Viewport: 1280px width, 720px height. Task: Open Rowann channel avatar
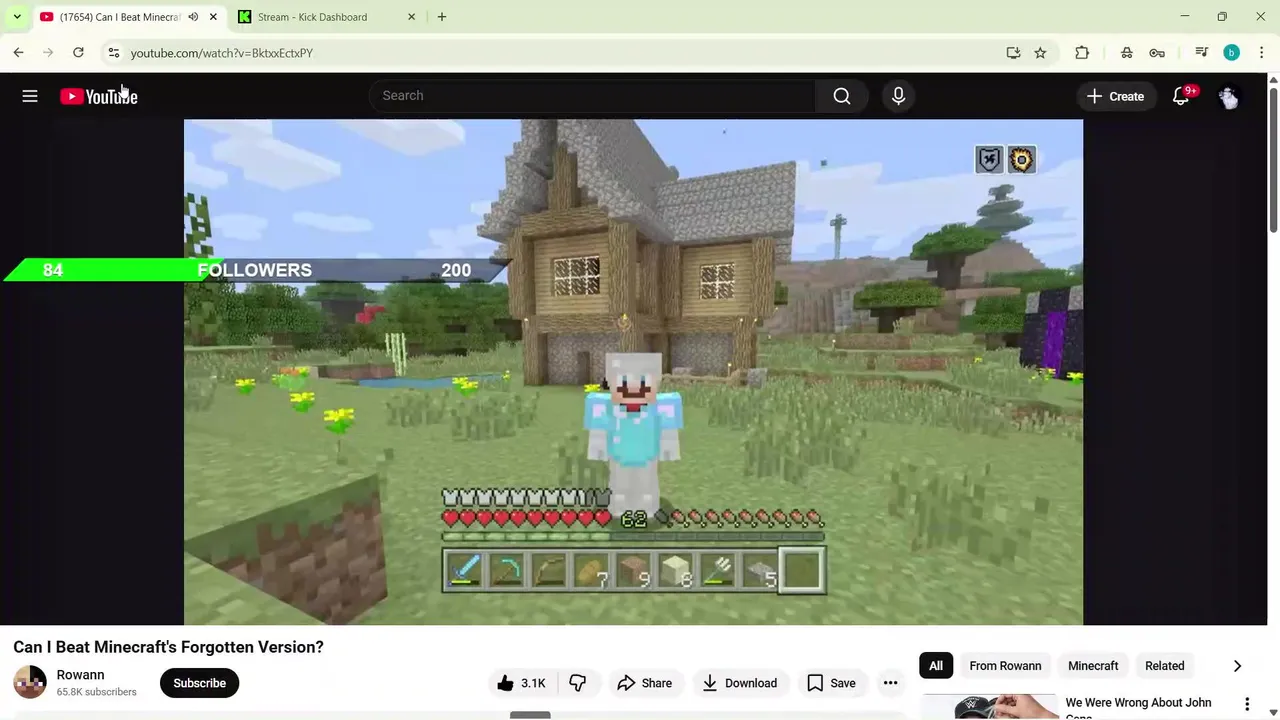30,682
